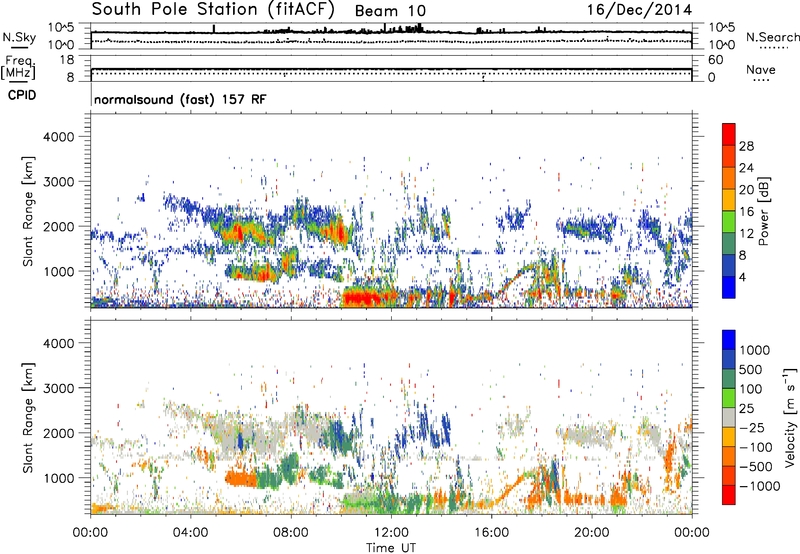Click the "CPID" row label
800x554 pixels.
22,95
